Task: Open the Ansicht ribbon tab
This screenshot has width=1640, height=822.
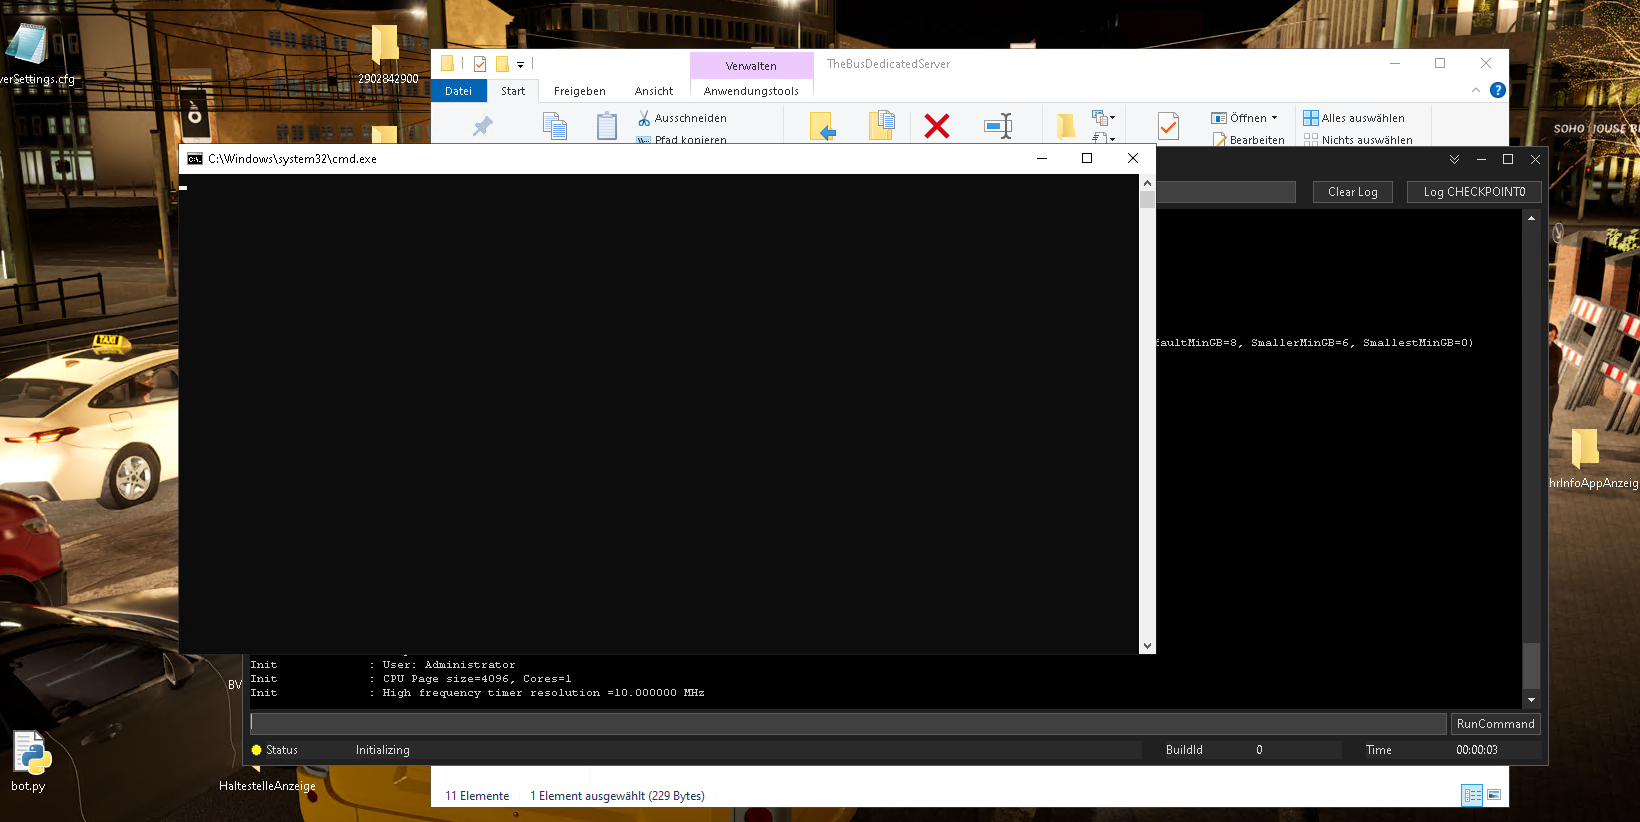Action: 653,91
